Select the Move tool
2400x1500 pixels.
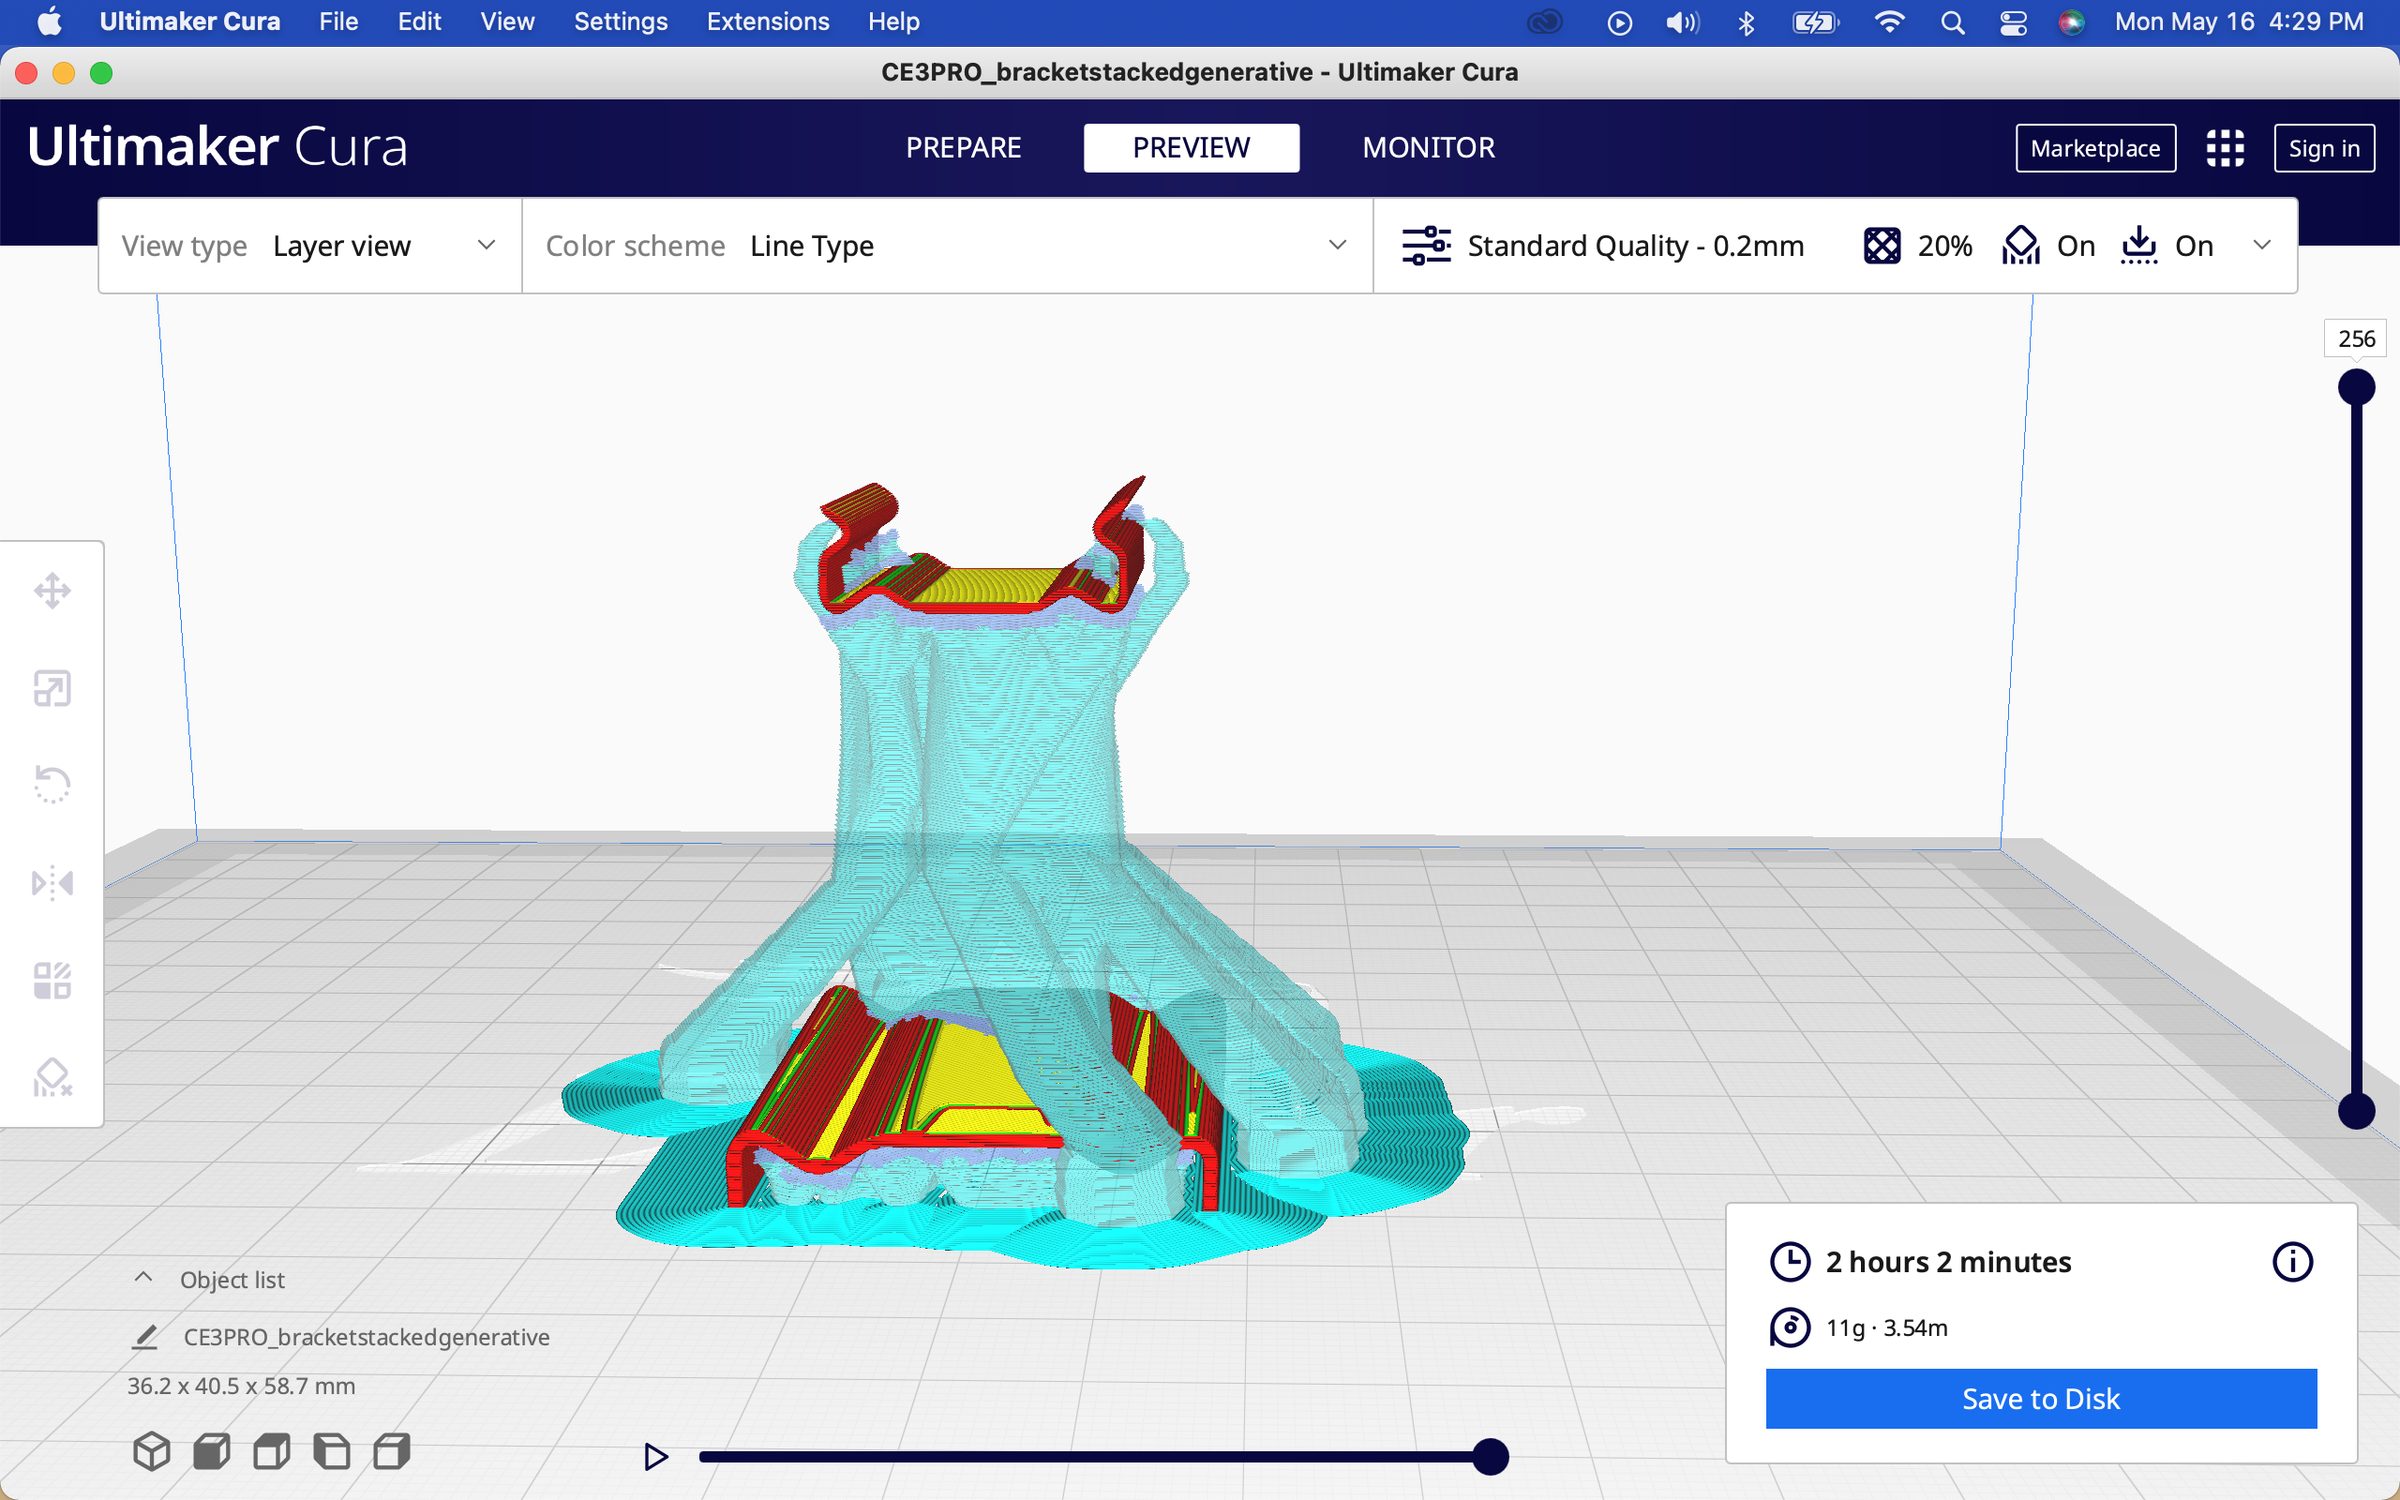tap(52, 590)
